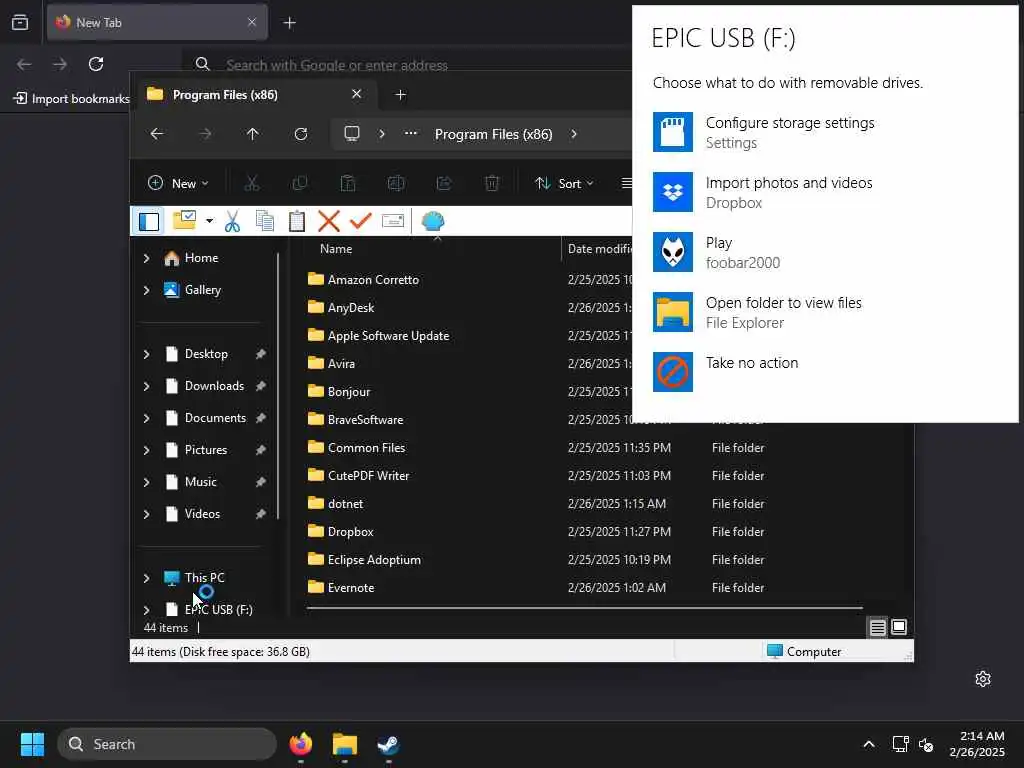Click the blue shell icon in toolbar
The height and width of the screenshot is (768, 1024).
[x=432, y=221]
